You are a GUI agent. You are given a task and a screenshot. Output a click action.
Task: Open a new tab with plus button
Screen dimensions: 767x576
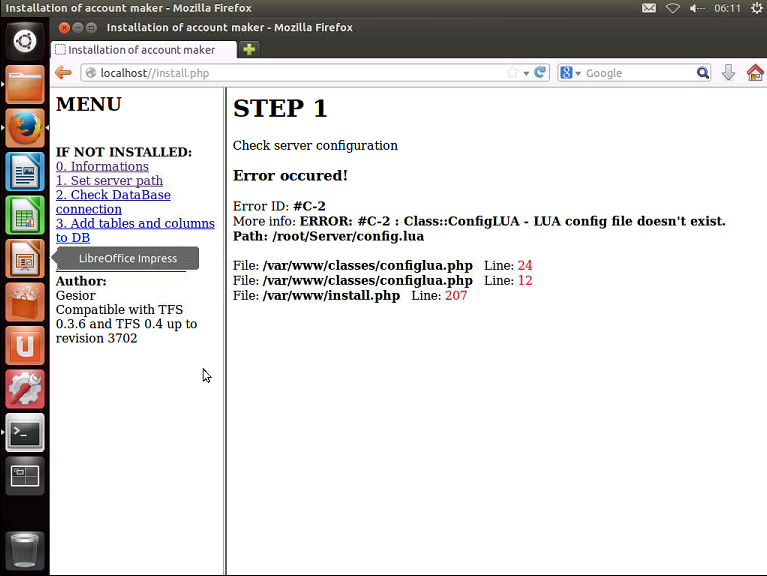[x=249, y=49]
